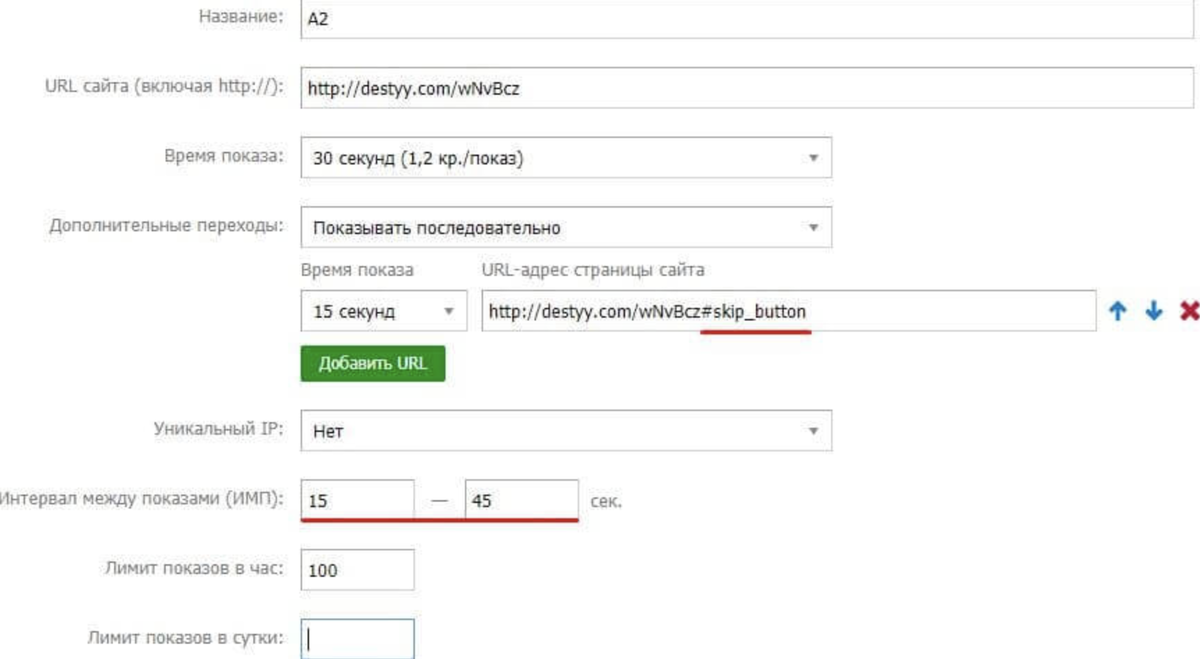
Task: Delete the additional URL row
Action: (1189, 311)
